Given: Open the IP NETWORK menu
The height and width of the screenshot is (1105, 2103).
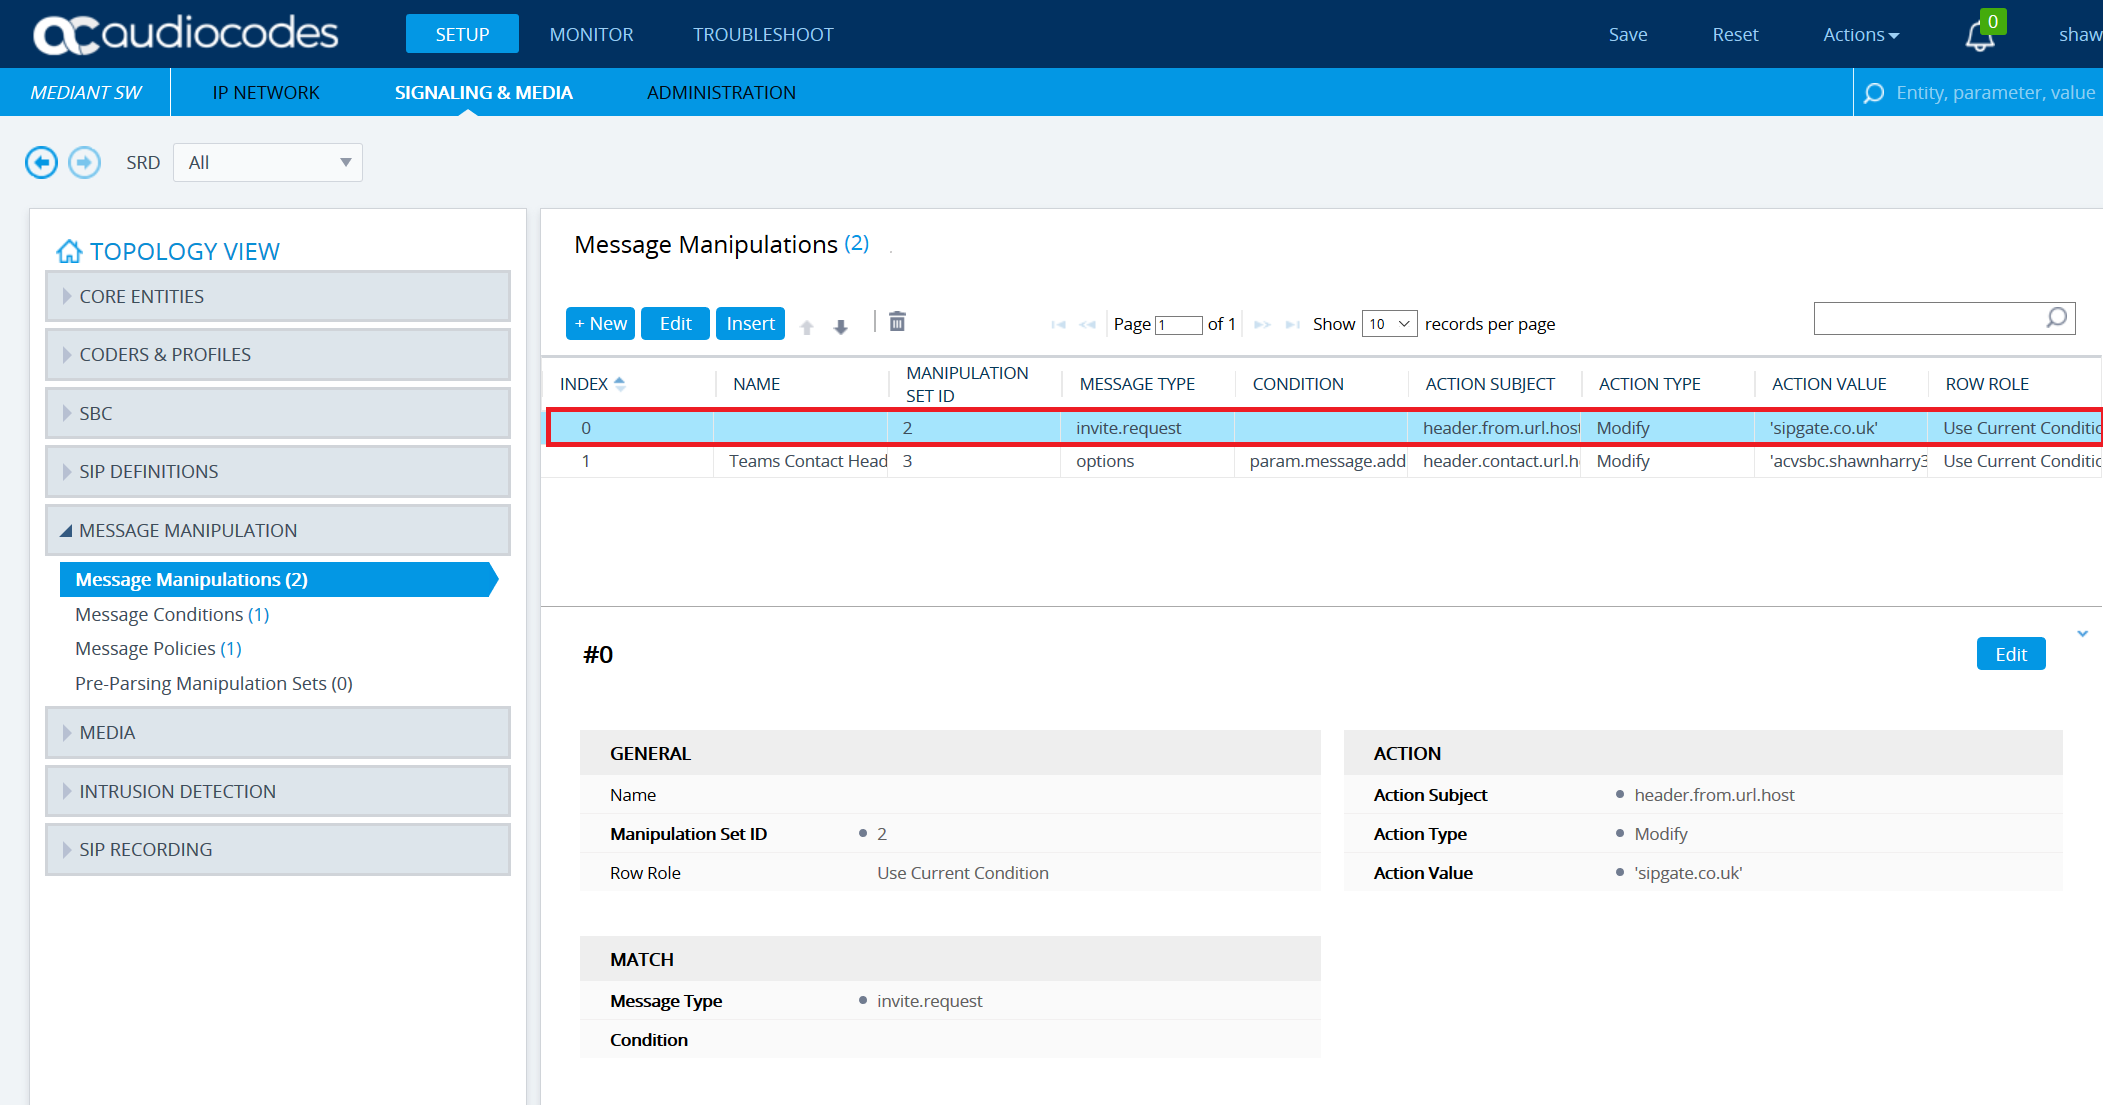Looking at the screenshot, I should 265,93.
